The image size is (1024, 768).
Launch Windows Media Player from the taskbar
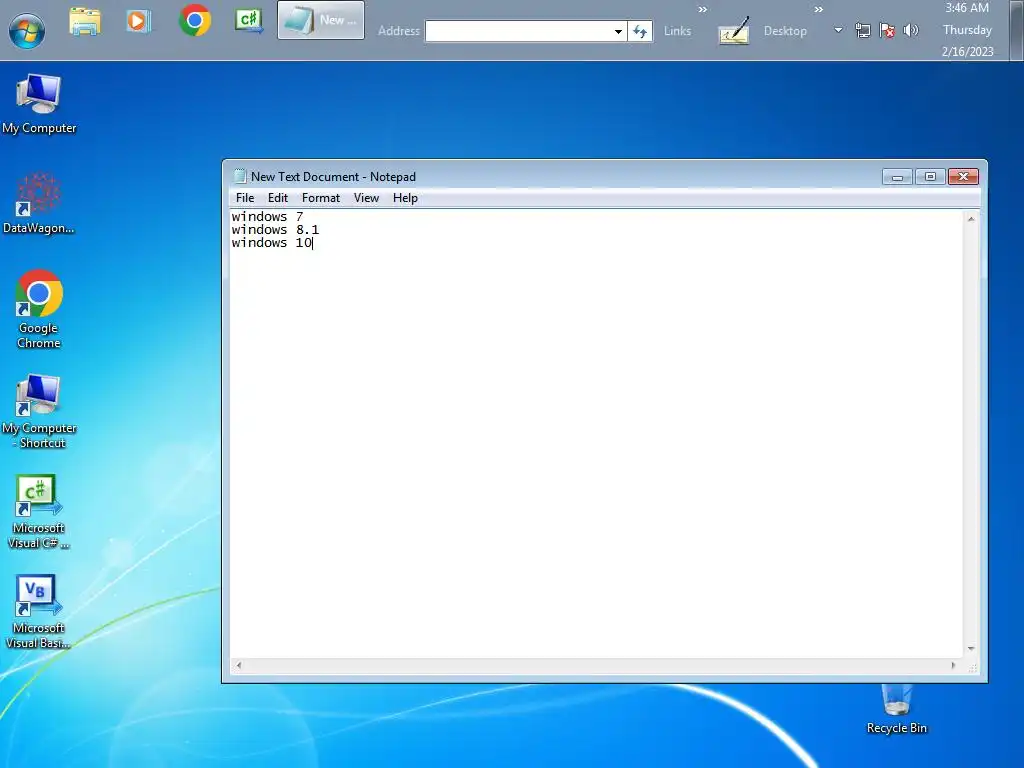coord(138,21)
